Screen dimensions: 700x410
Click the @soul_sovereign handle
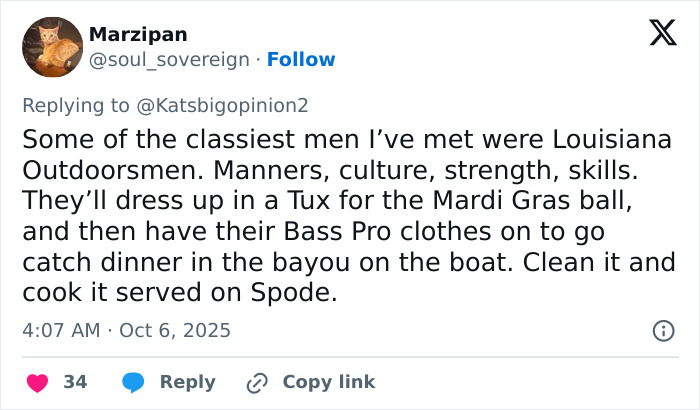pyautogui.click(x=169, y=60)
